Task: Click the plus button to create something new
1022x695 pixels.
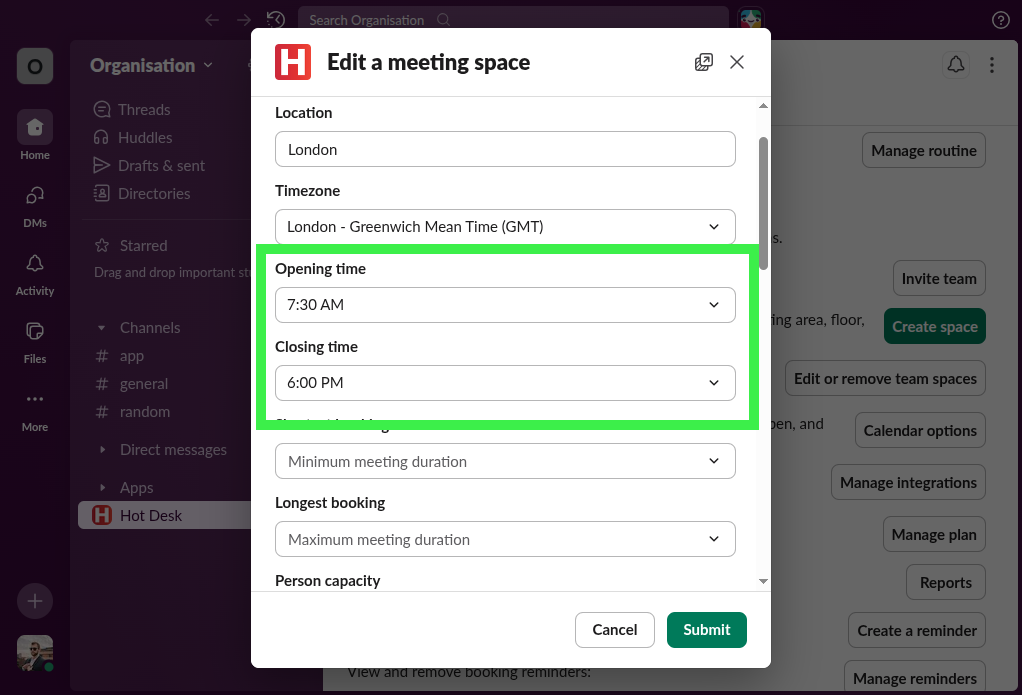Action: (x=34, y=601)
